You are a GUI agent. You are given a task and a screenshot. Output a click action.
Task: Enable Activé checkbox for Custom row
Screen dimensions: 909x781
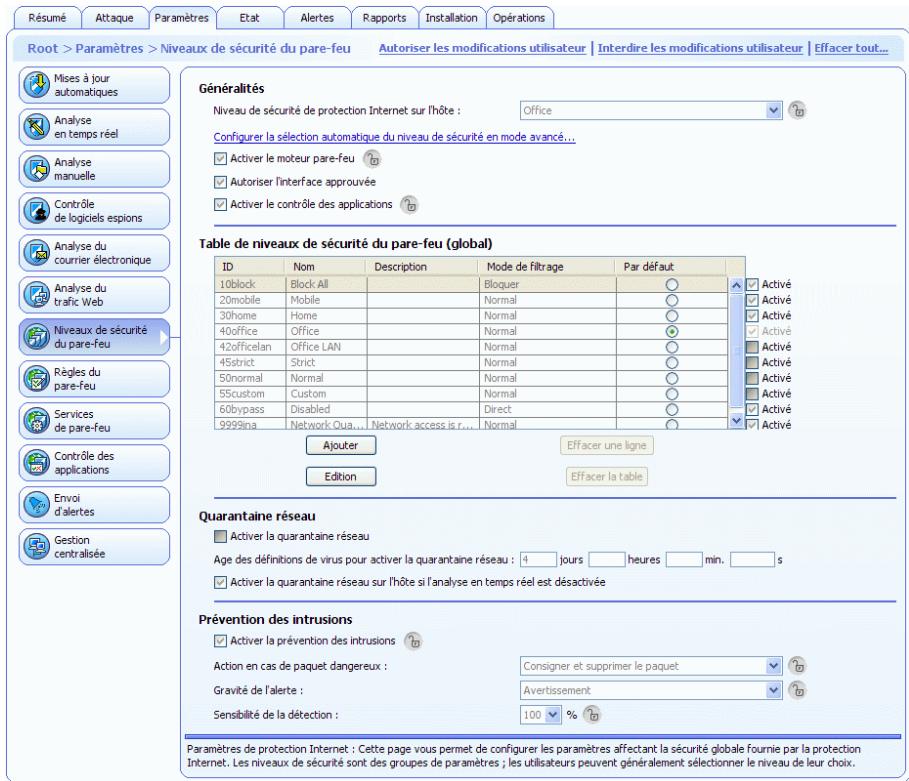click(752, 394)
